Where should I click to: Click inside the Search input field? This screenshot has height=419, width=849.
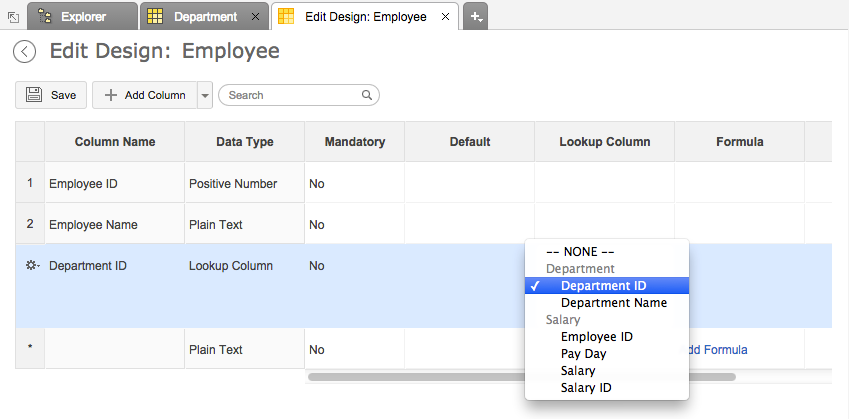pos(290,95)
